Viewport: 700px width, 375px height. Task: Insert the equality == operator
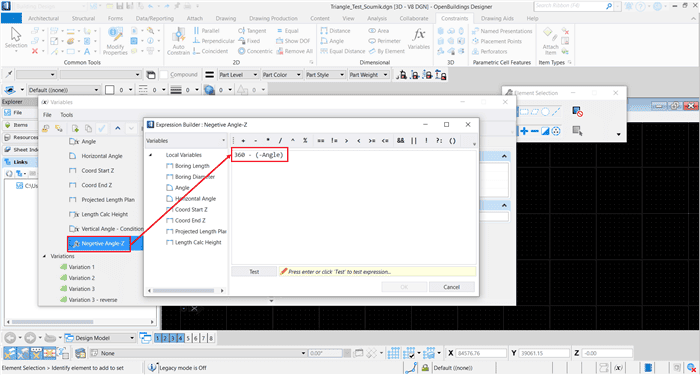point(321,141)
